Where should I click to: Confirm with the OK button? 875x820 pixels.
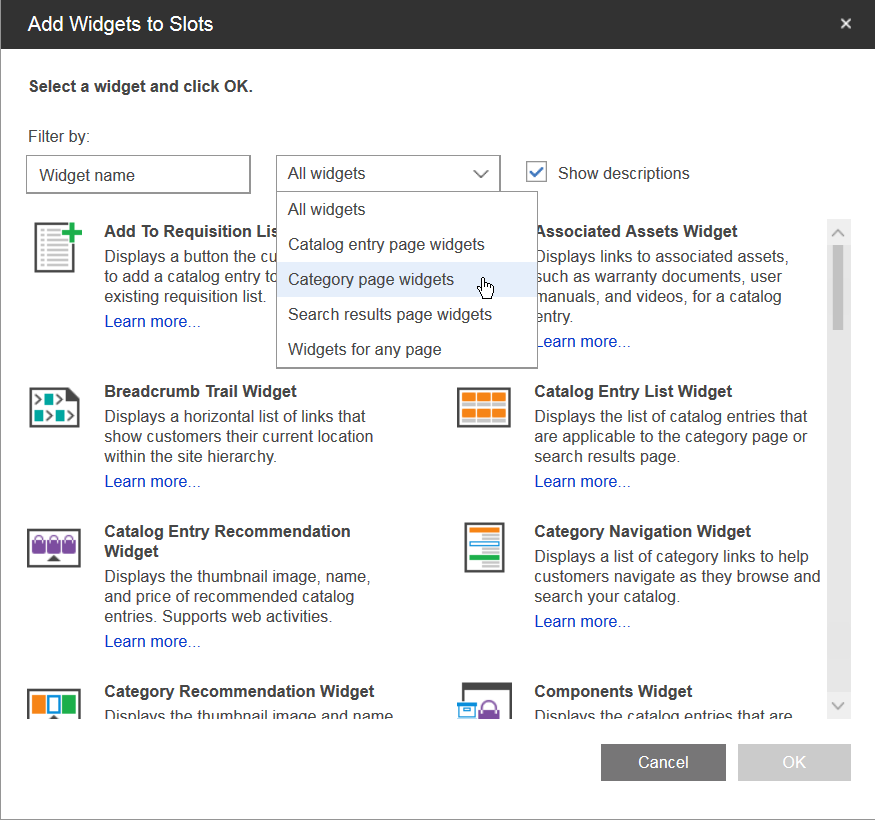(794, 762)
